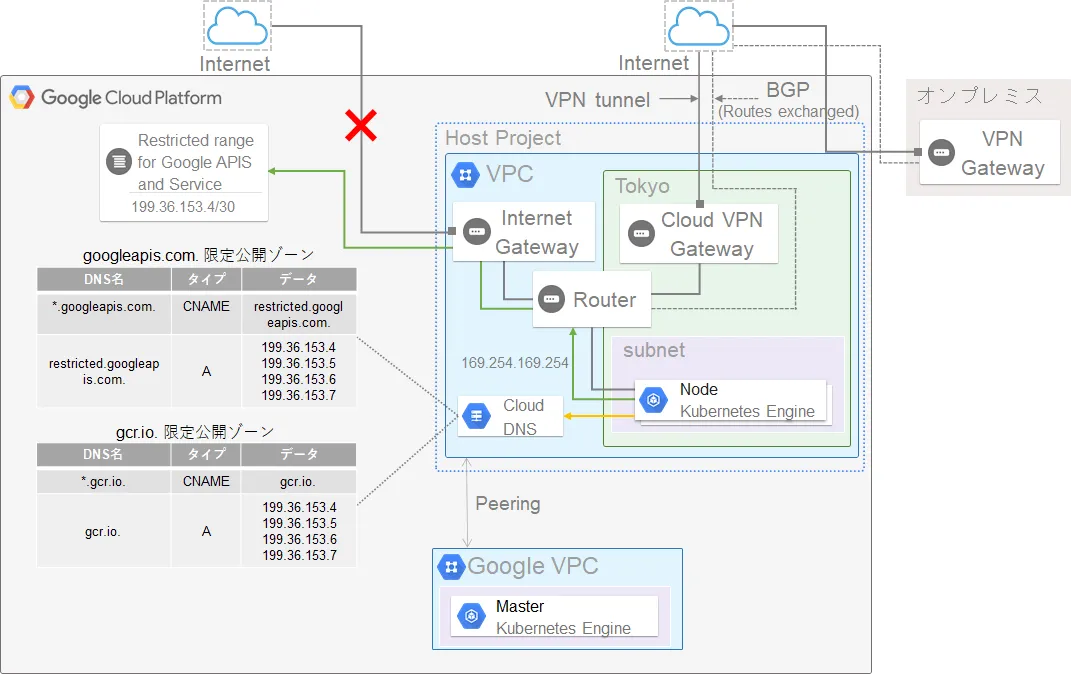Viewport: 1071px width, 674px height.
Task: Select the cloud icon connected to the VPN tunnel
Action: point(699,27)
